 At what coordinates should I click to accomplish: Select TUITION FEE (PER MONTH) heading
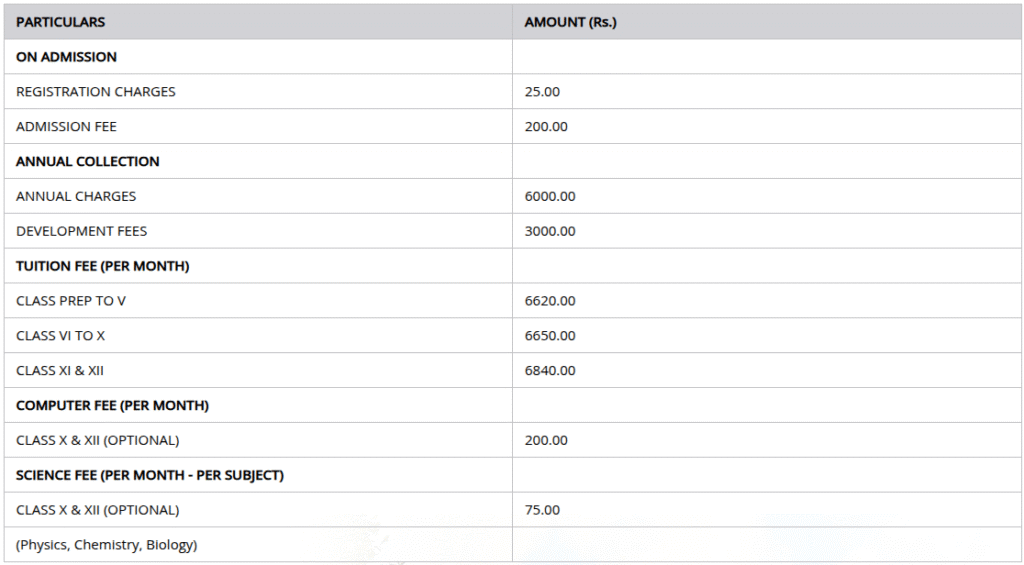point(102,266)
